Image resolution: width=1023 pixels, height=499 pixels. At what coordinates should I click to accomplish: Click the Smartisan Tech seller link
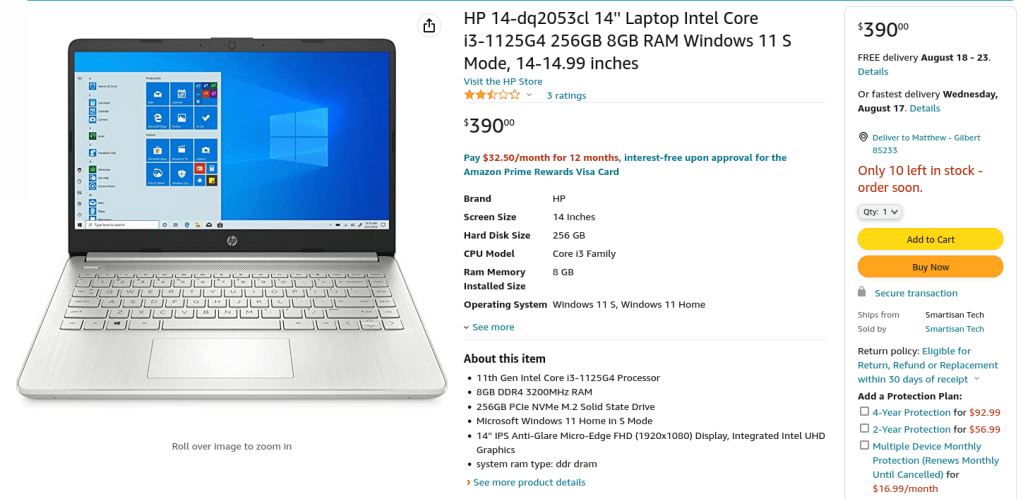(x=954, y=329)
